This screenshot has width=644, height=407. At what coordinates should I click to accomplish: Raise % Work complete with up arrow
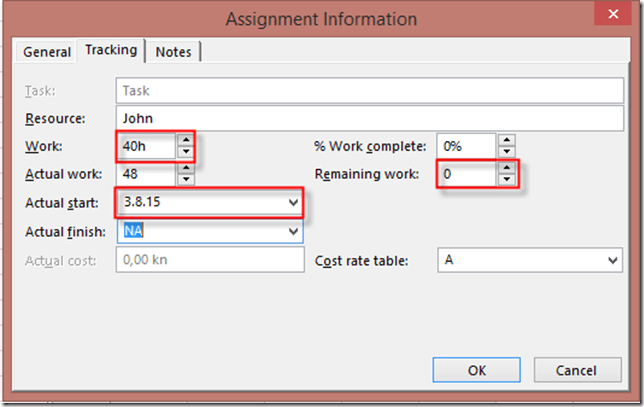tap(507, 140)
